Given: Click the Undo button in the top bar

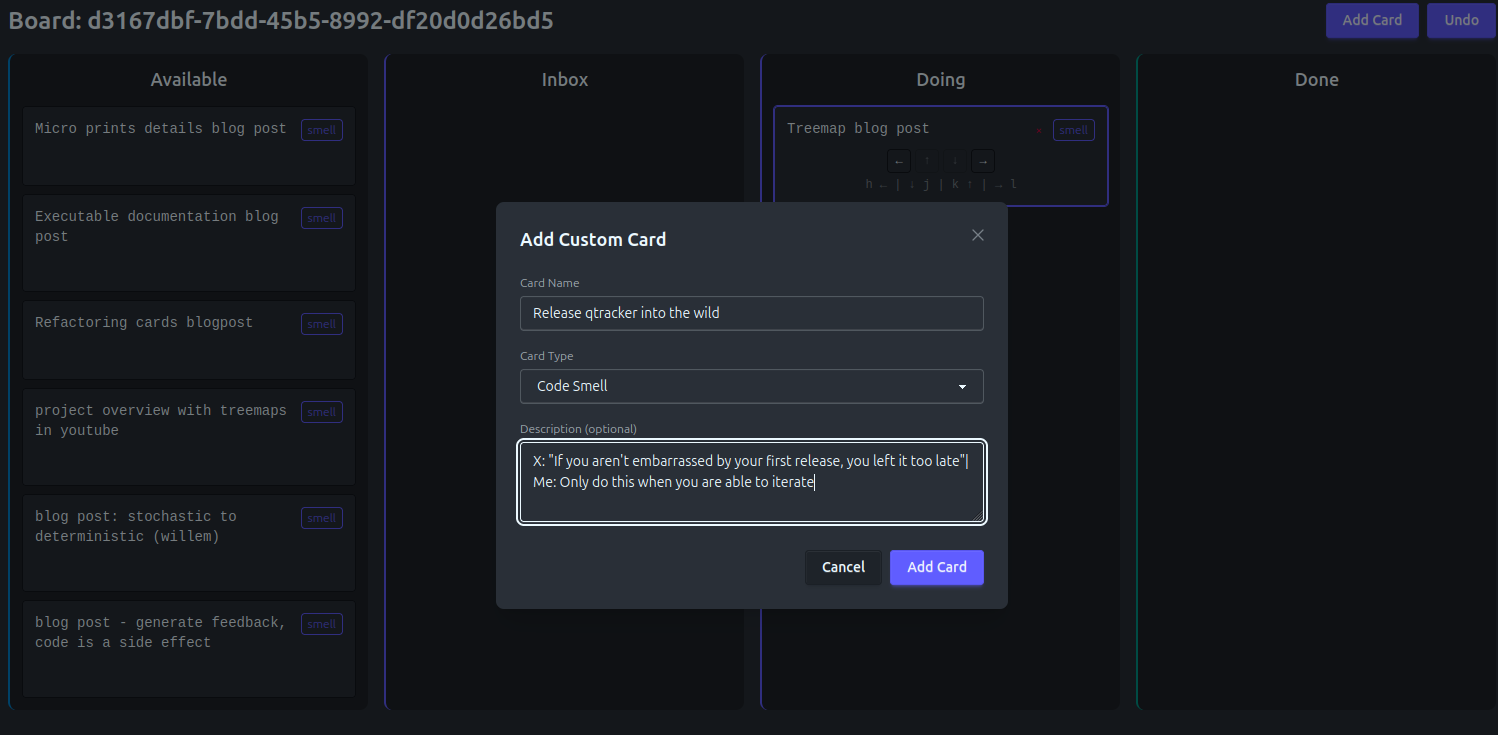Looking at the screenshot, I should coord(1461,20).
